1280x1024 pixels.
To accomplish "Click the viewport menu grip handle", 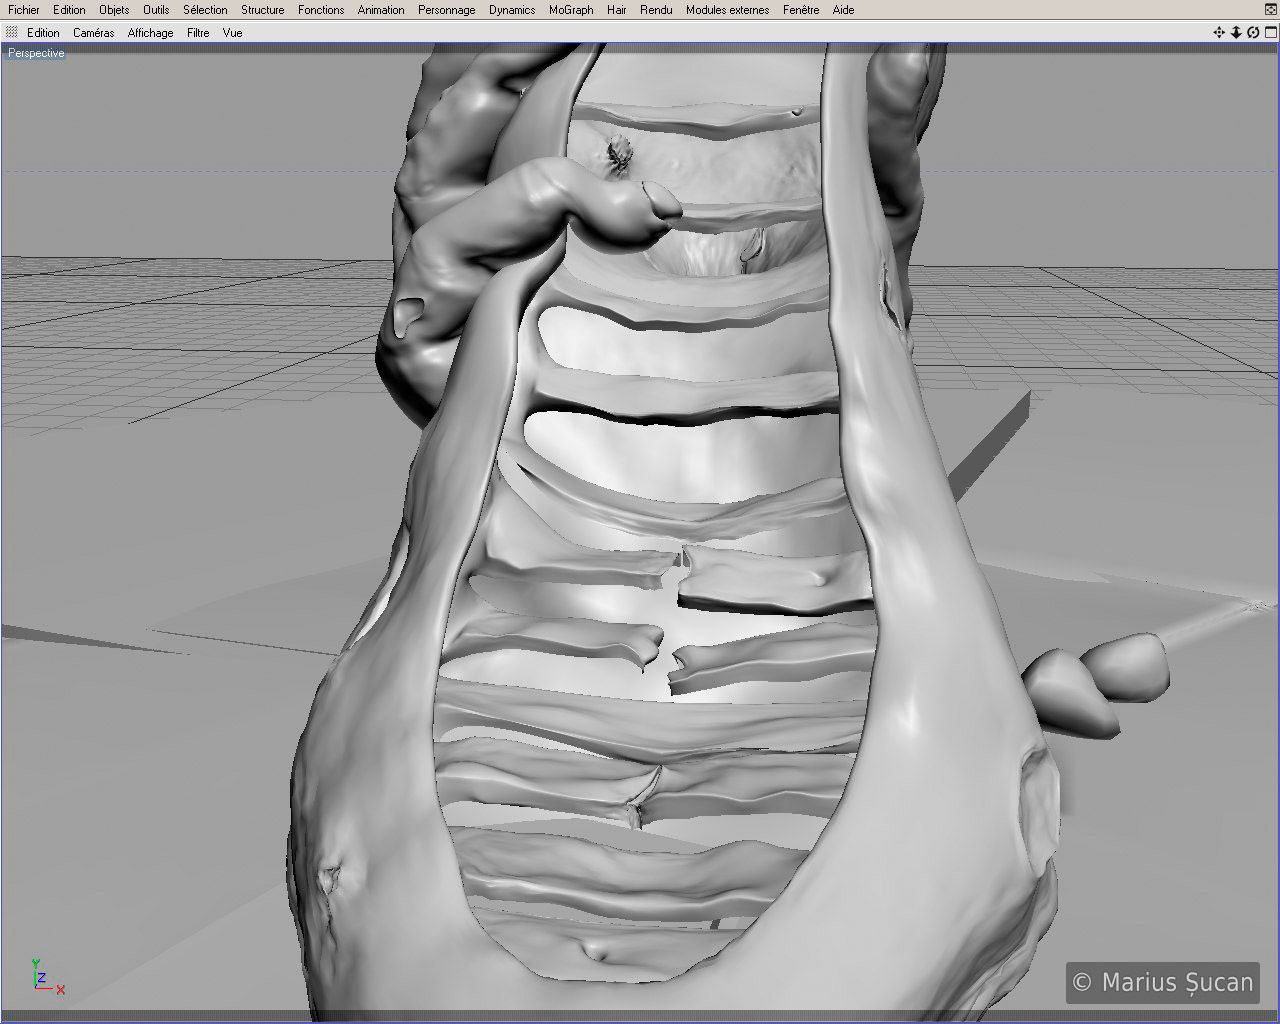I will pyautogui.click(x=12, y=33).
